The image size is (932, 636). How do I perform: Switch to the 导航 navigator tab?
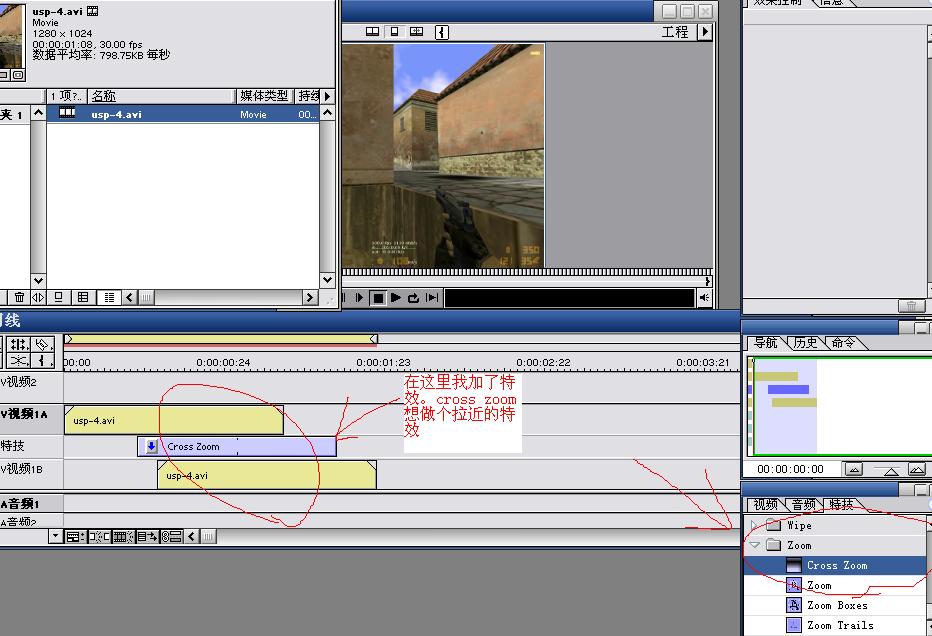click(x=766, y=342)
